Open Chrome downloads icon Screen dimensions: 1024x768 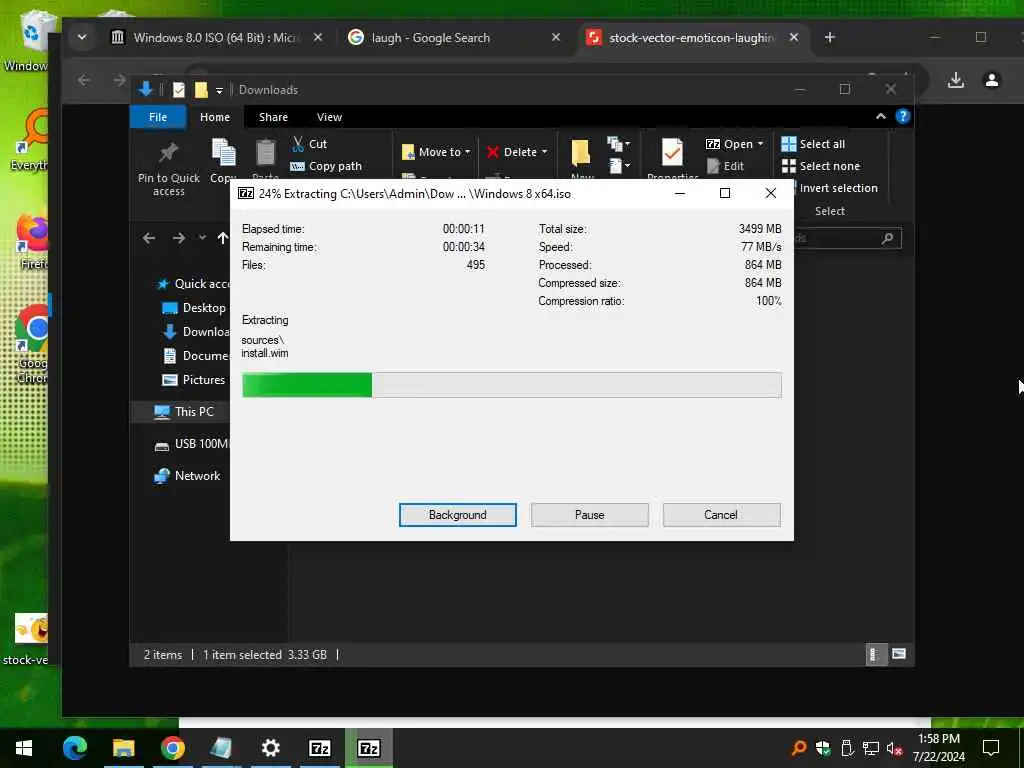coord(955,80)
